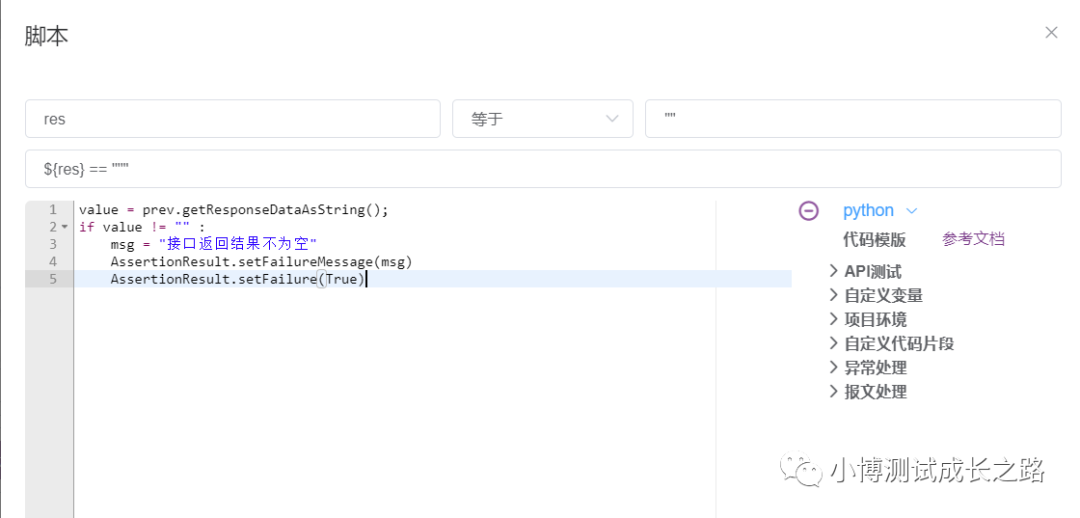Screen dimensions: 1080x518
Task: Click the setFailureMessage(msg) code line
Action: [x=261, y=262]
